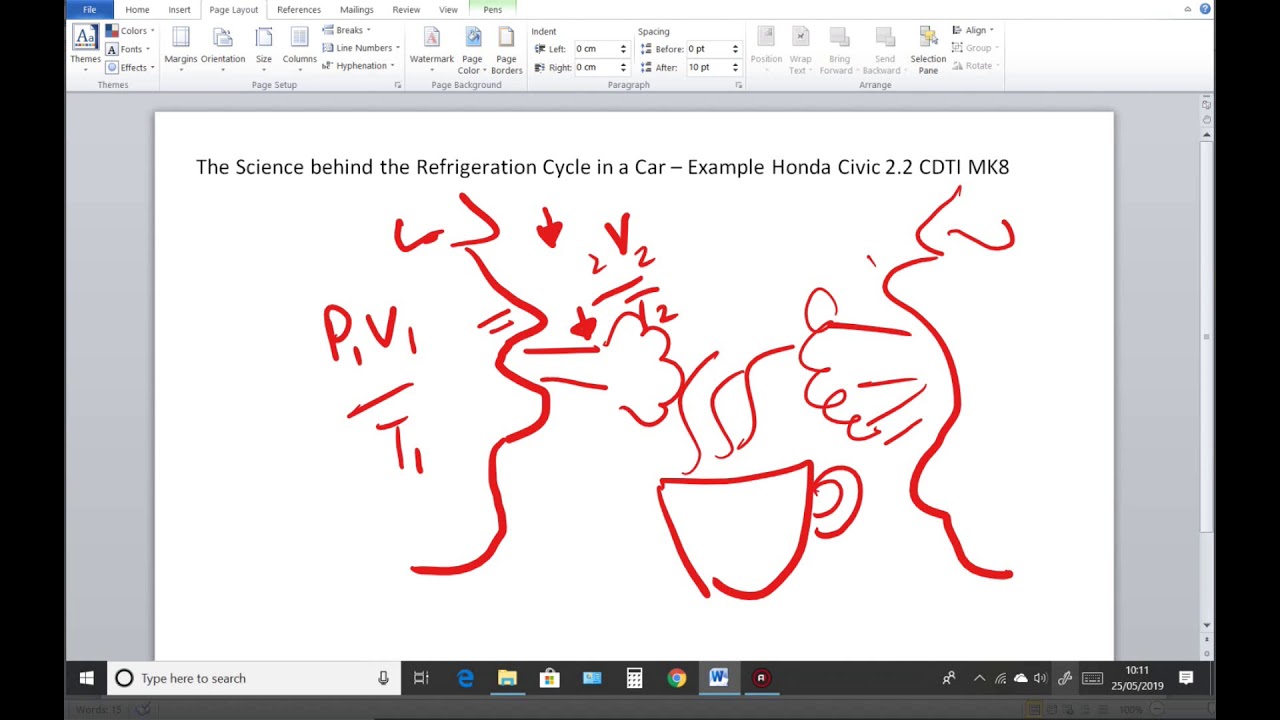
Task: Open the File tab
Action: tap(90, 9)
